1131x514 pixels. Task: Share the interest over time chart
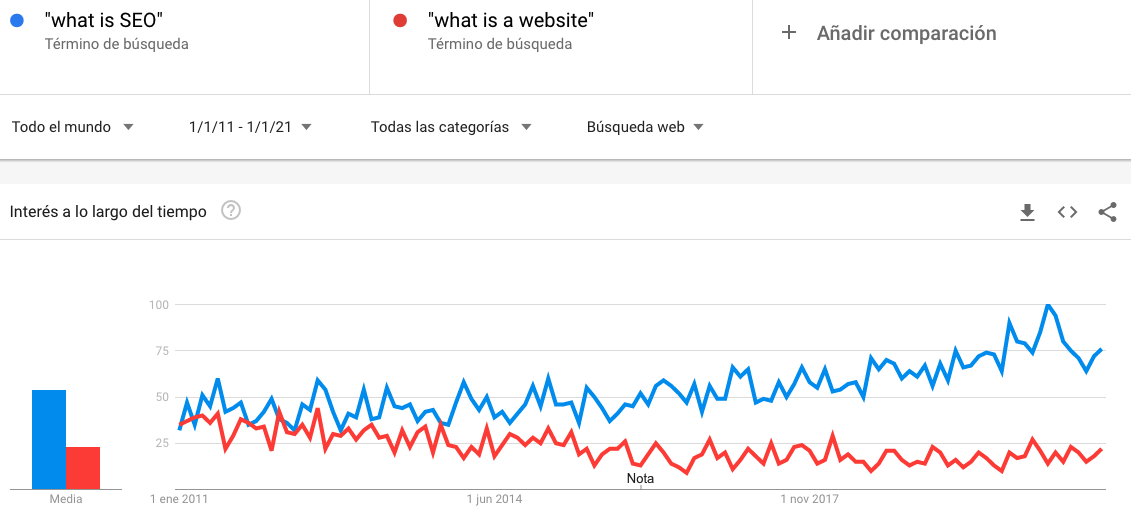[1107, 212]
